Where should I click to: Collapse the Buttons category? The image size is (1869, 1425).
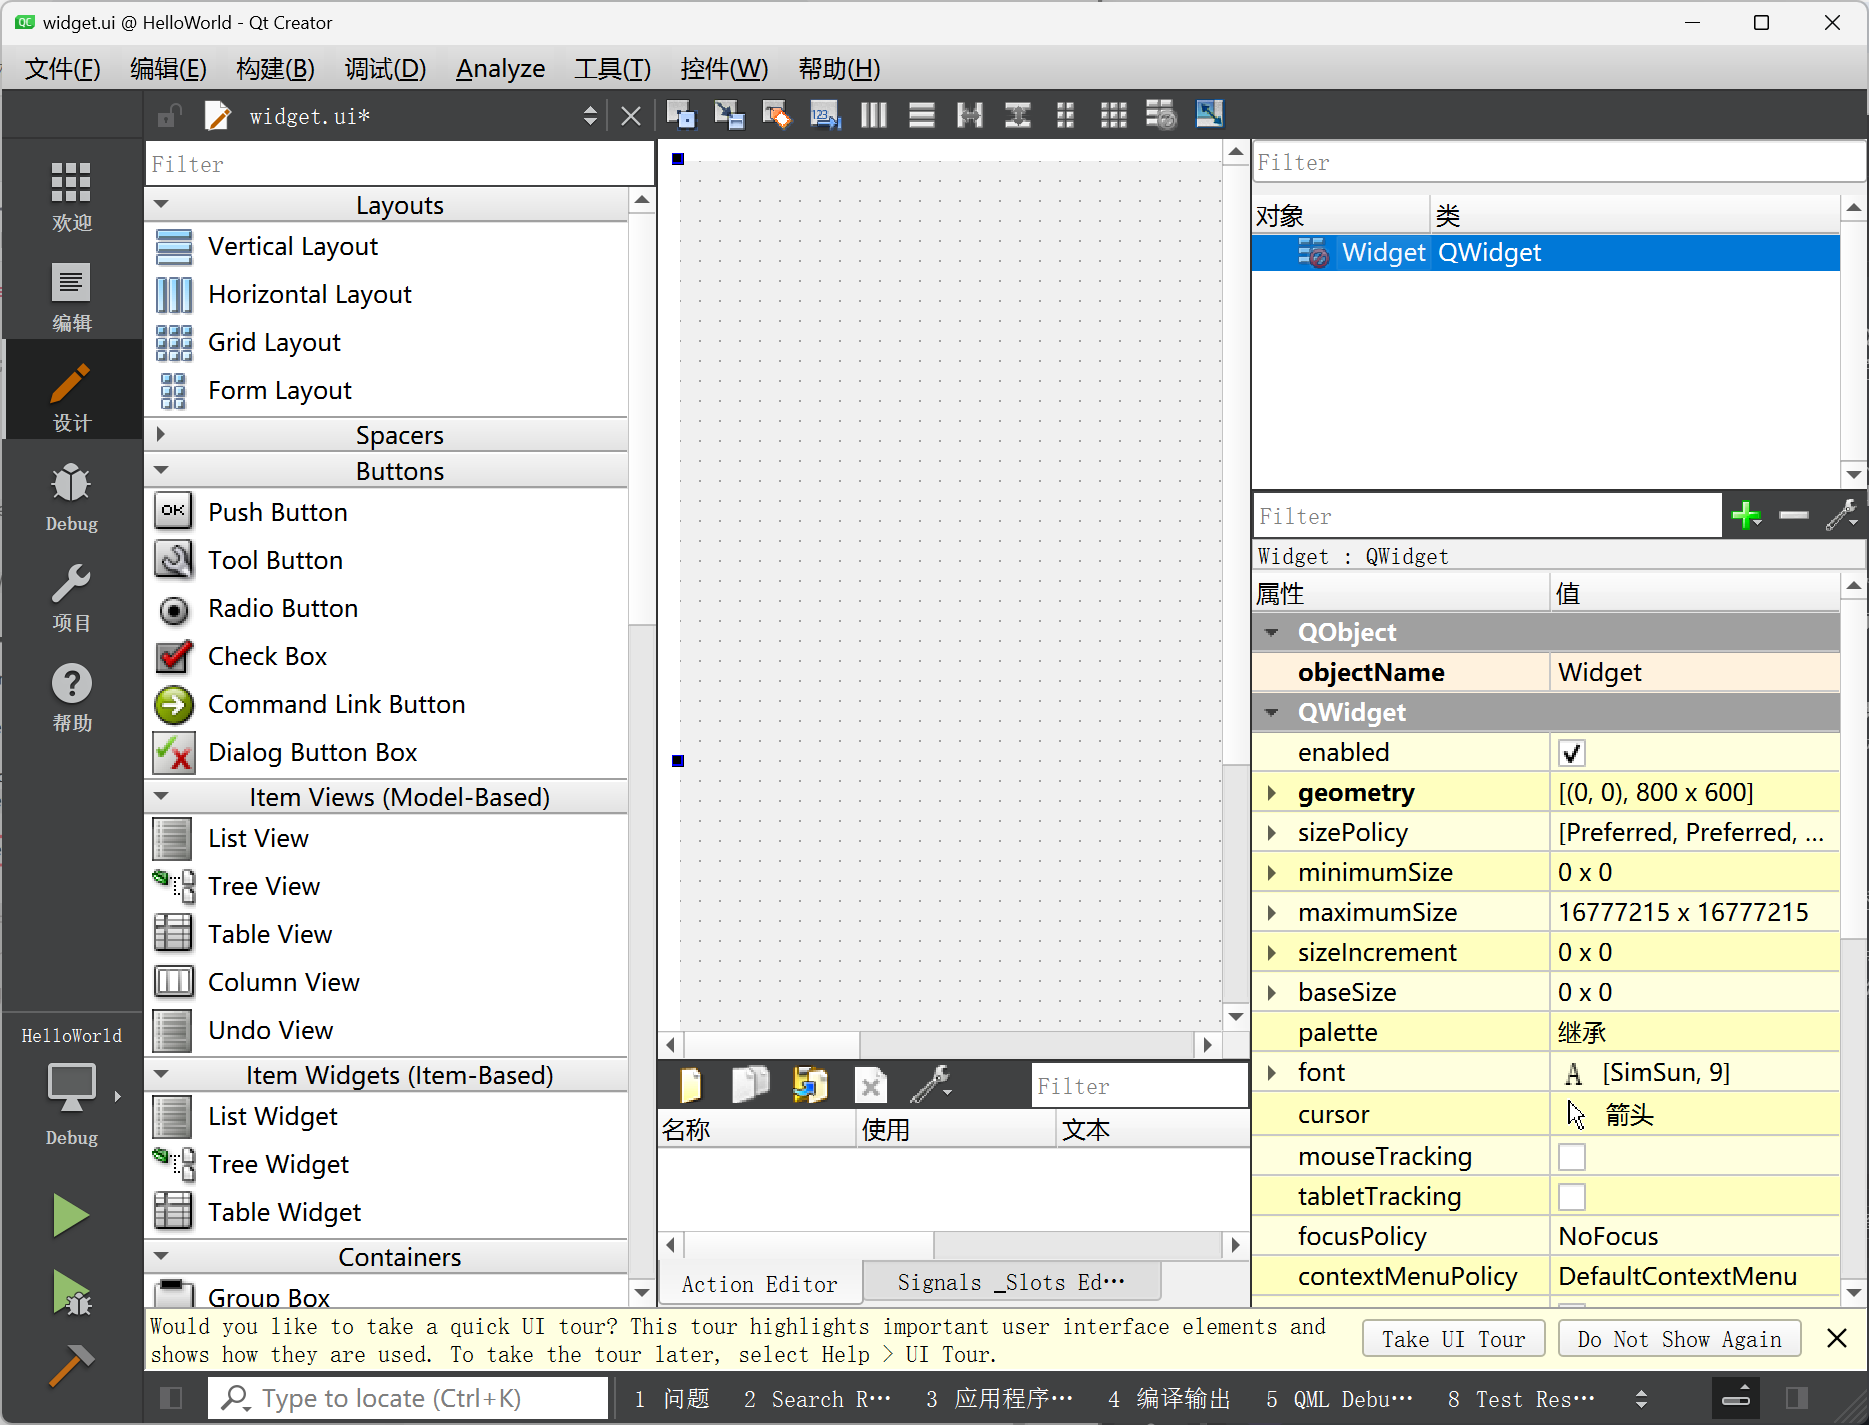pos(161,470)
